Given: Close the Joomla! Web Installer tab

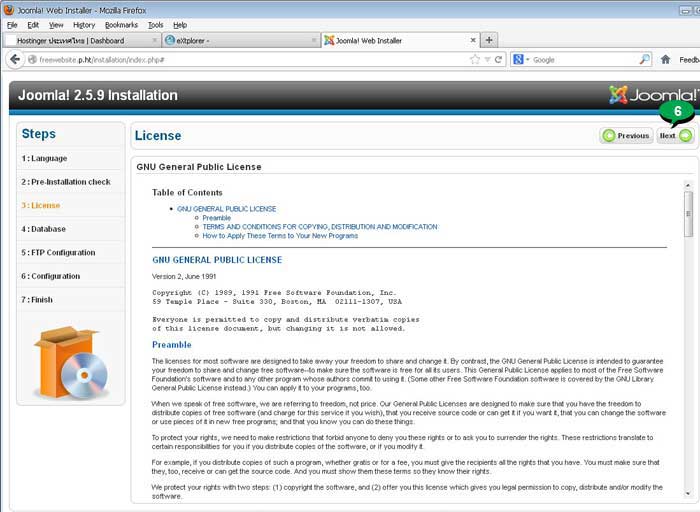Looking at the screenshot, I should (473, 40).
